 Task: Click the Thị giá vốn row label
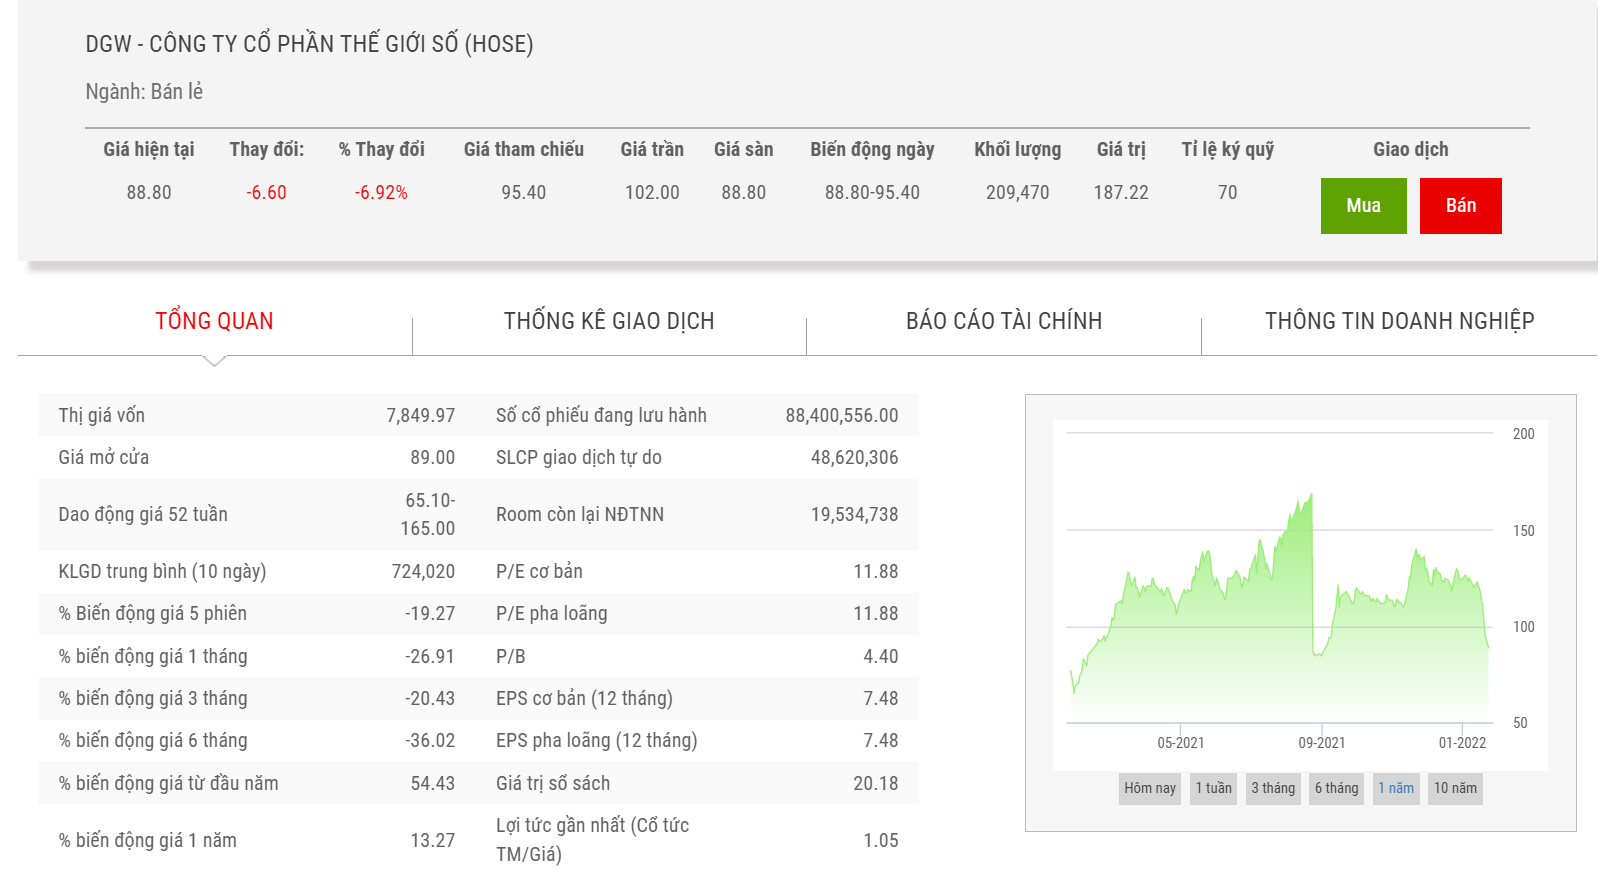pos(102,416)
